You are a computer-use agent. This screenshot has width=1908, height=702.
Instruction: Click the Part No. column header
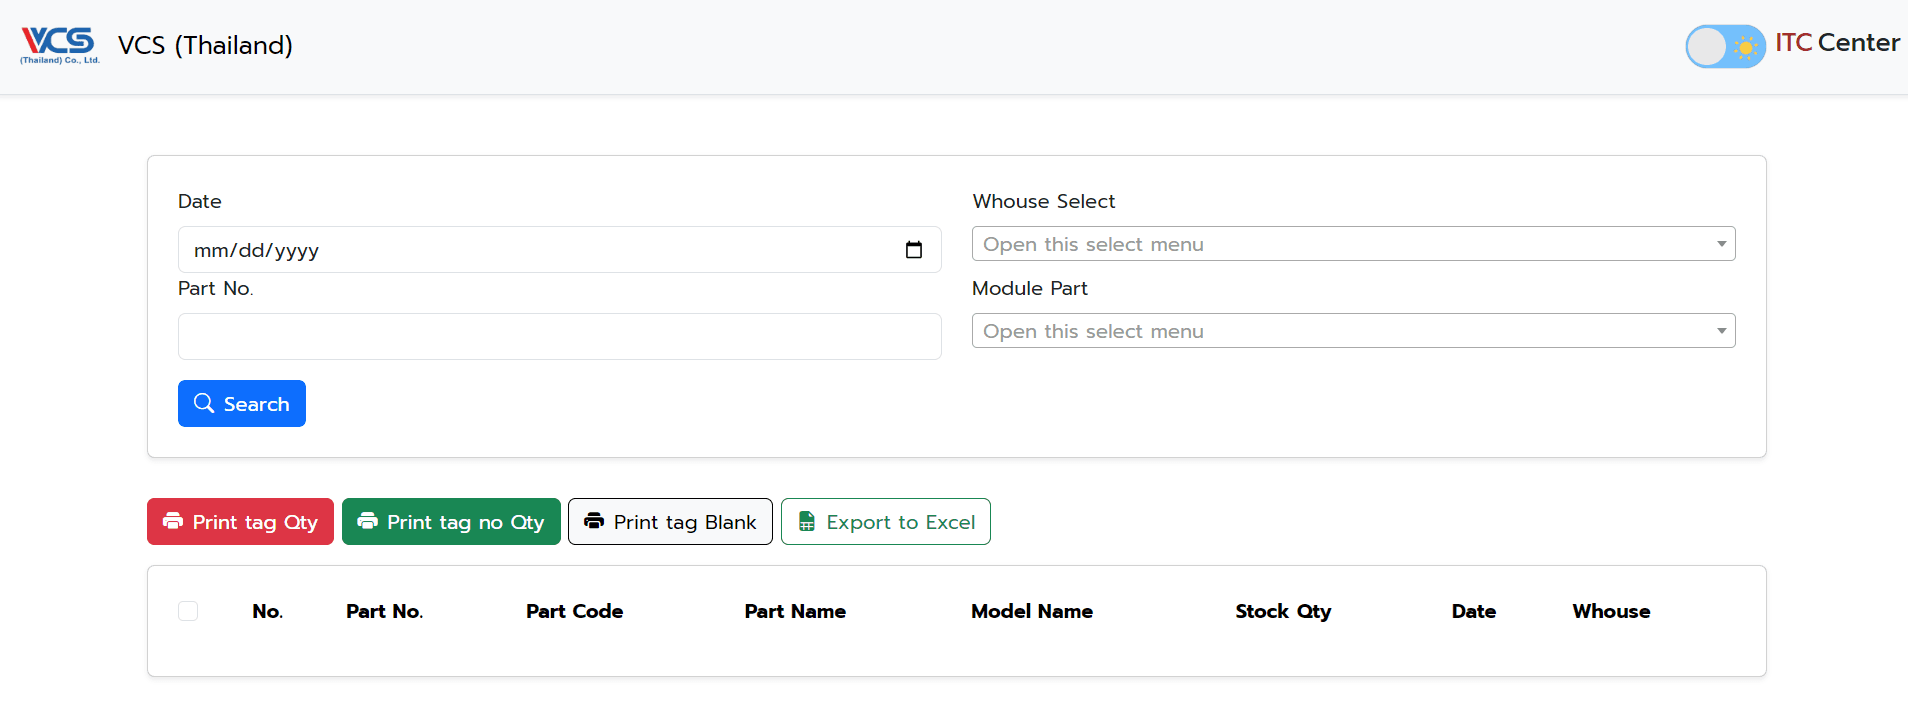pos(384,611)
